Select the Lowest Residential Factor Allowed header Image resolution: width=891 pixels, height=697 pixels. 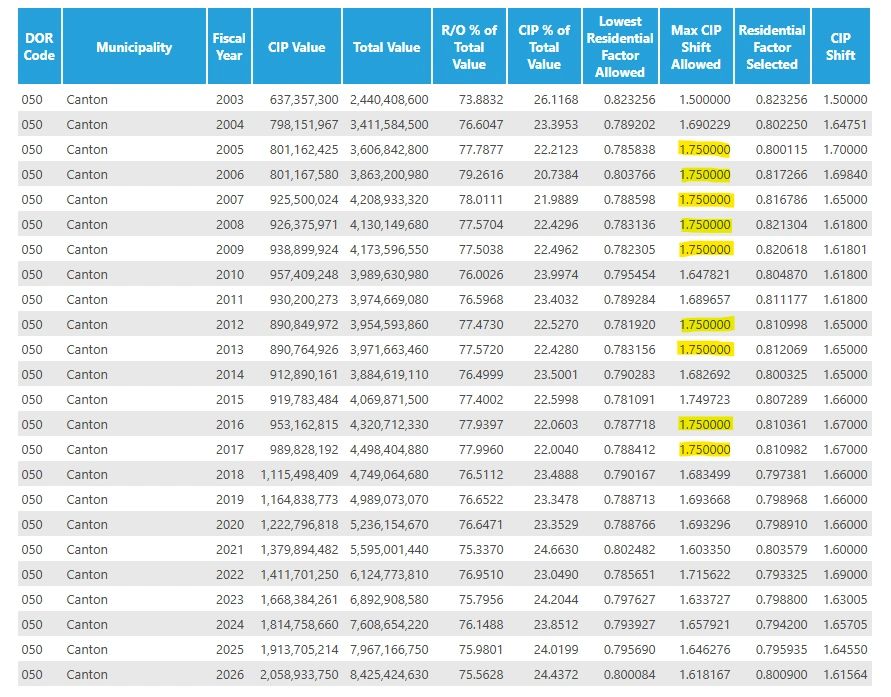point(620,47)
